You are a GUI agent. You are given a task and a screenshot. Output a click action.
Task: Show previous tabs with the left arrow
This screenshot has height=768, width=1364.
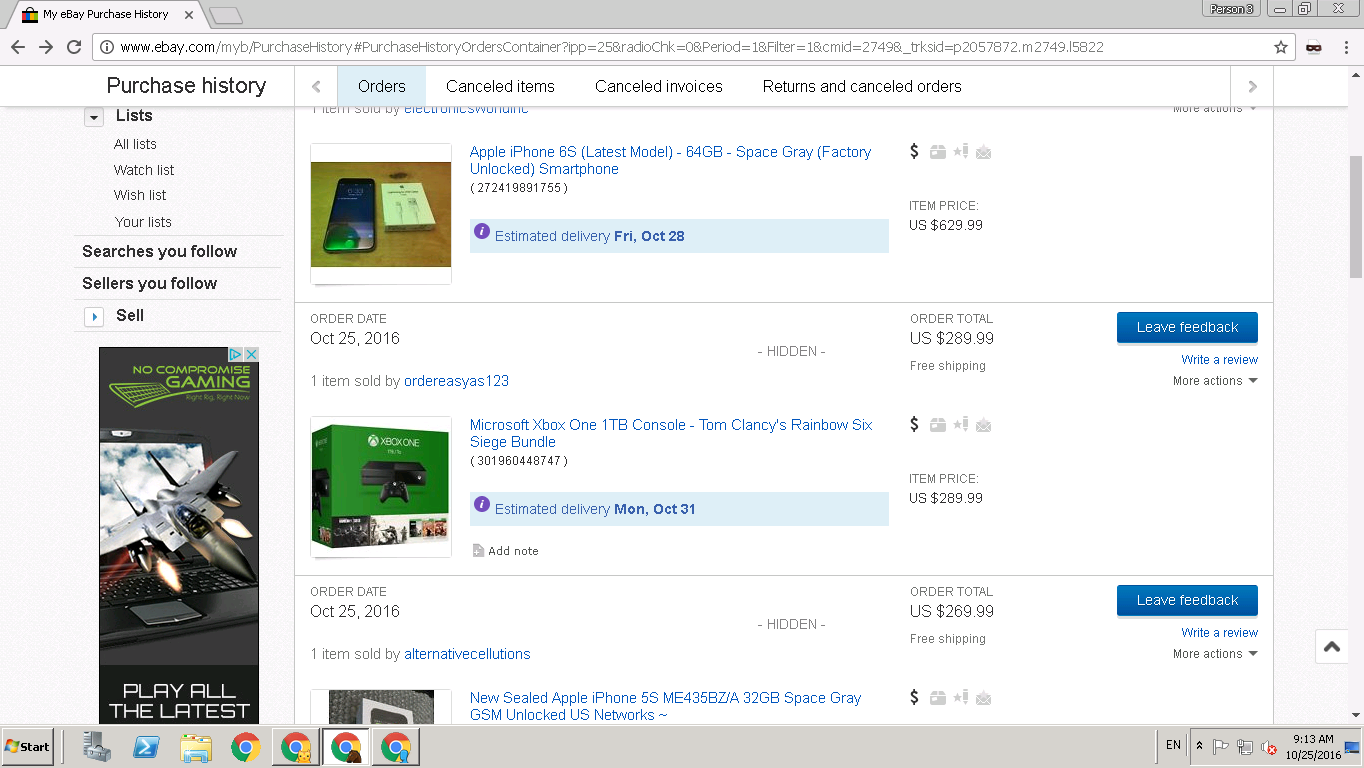(316, 86)
